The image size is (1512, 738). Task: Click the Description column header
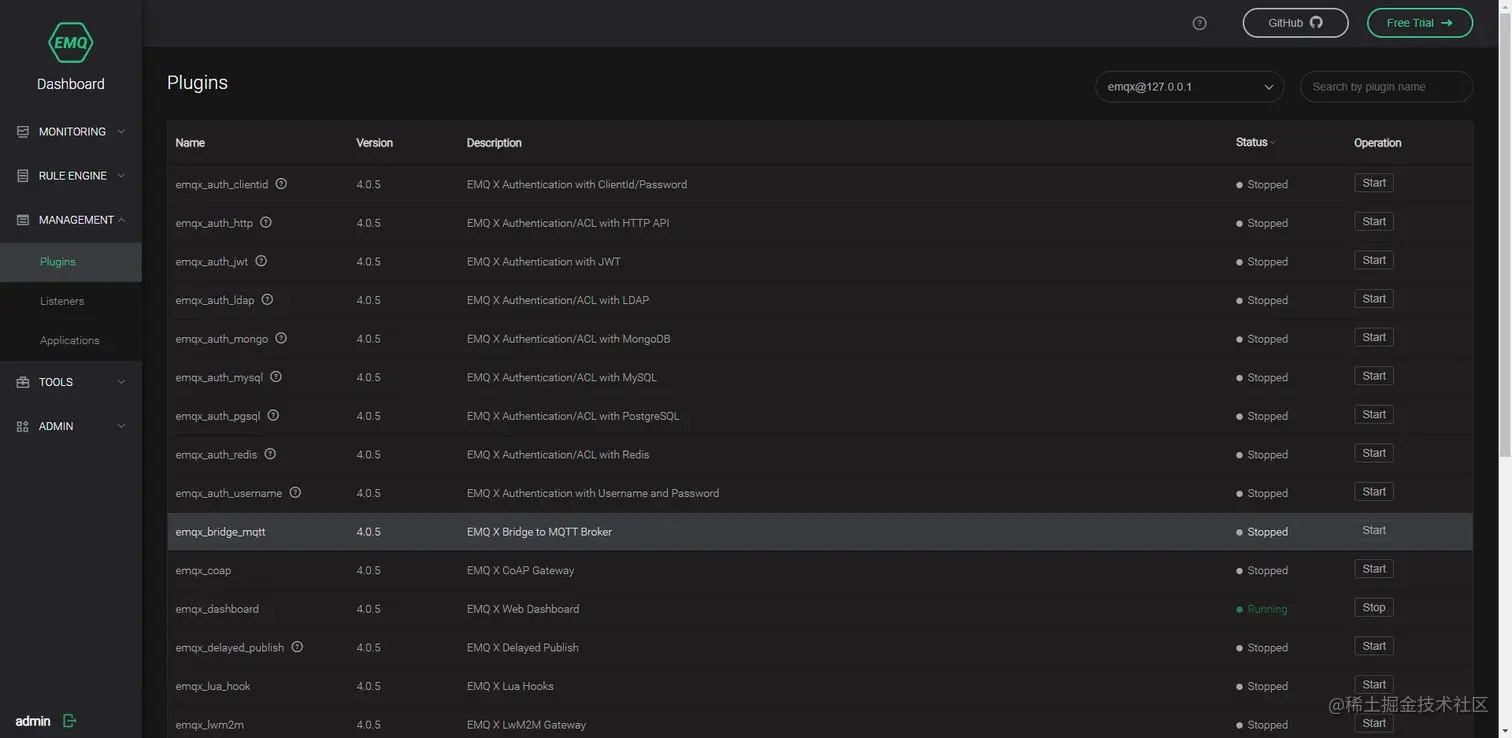494,143
